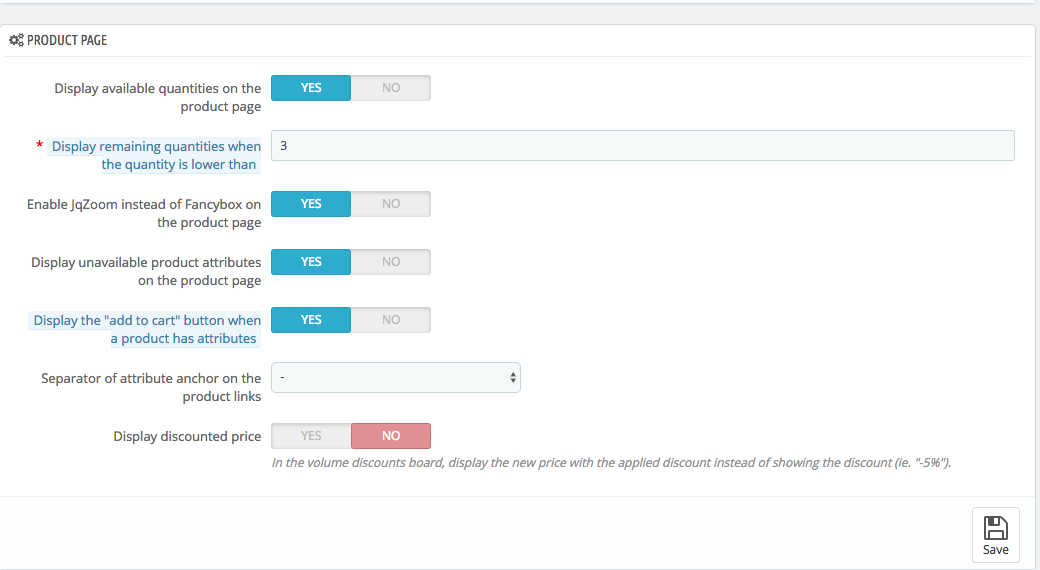
Task: Click the Display add to cart label
Action: click(x=145, y=329)
